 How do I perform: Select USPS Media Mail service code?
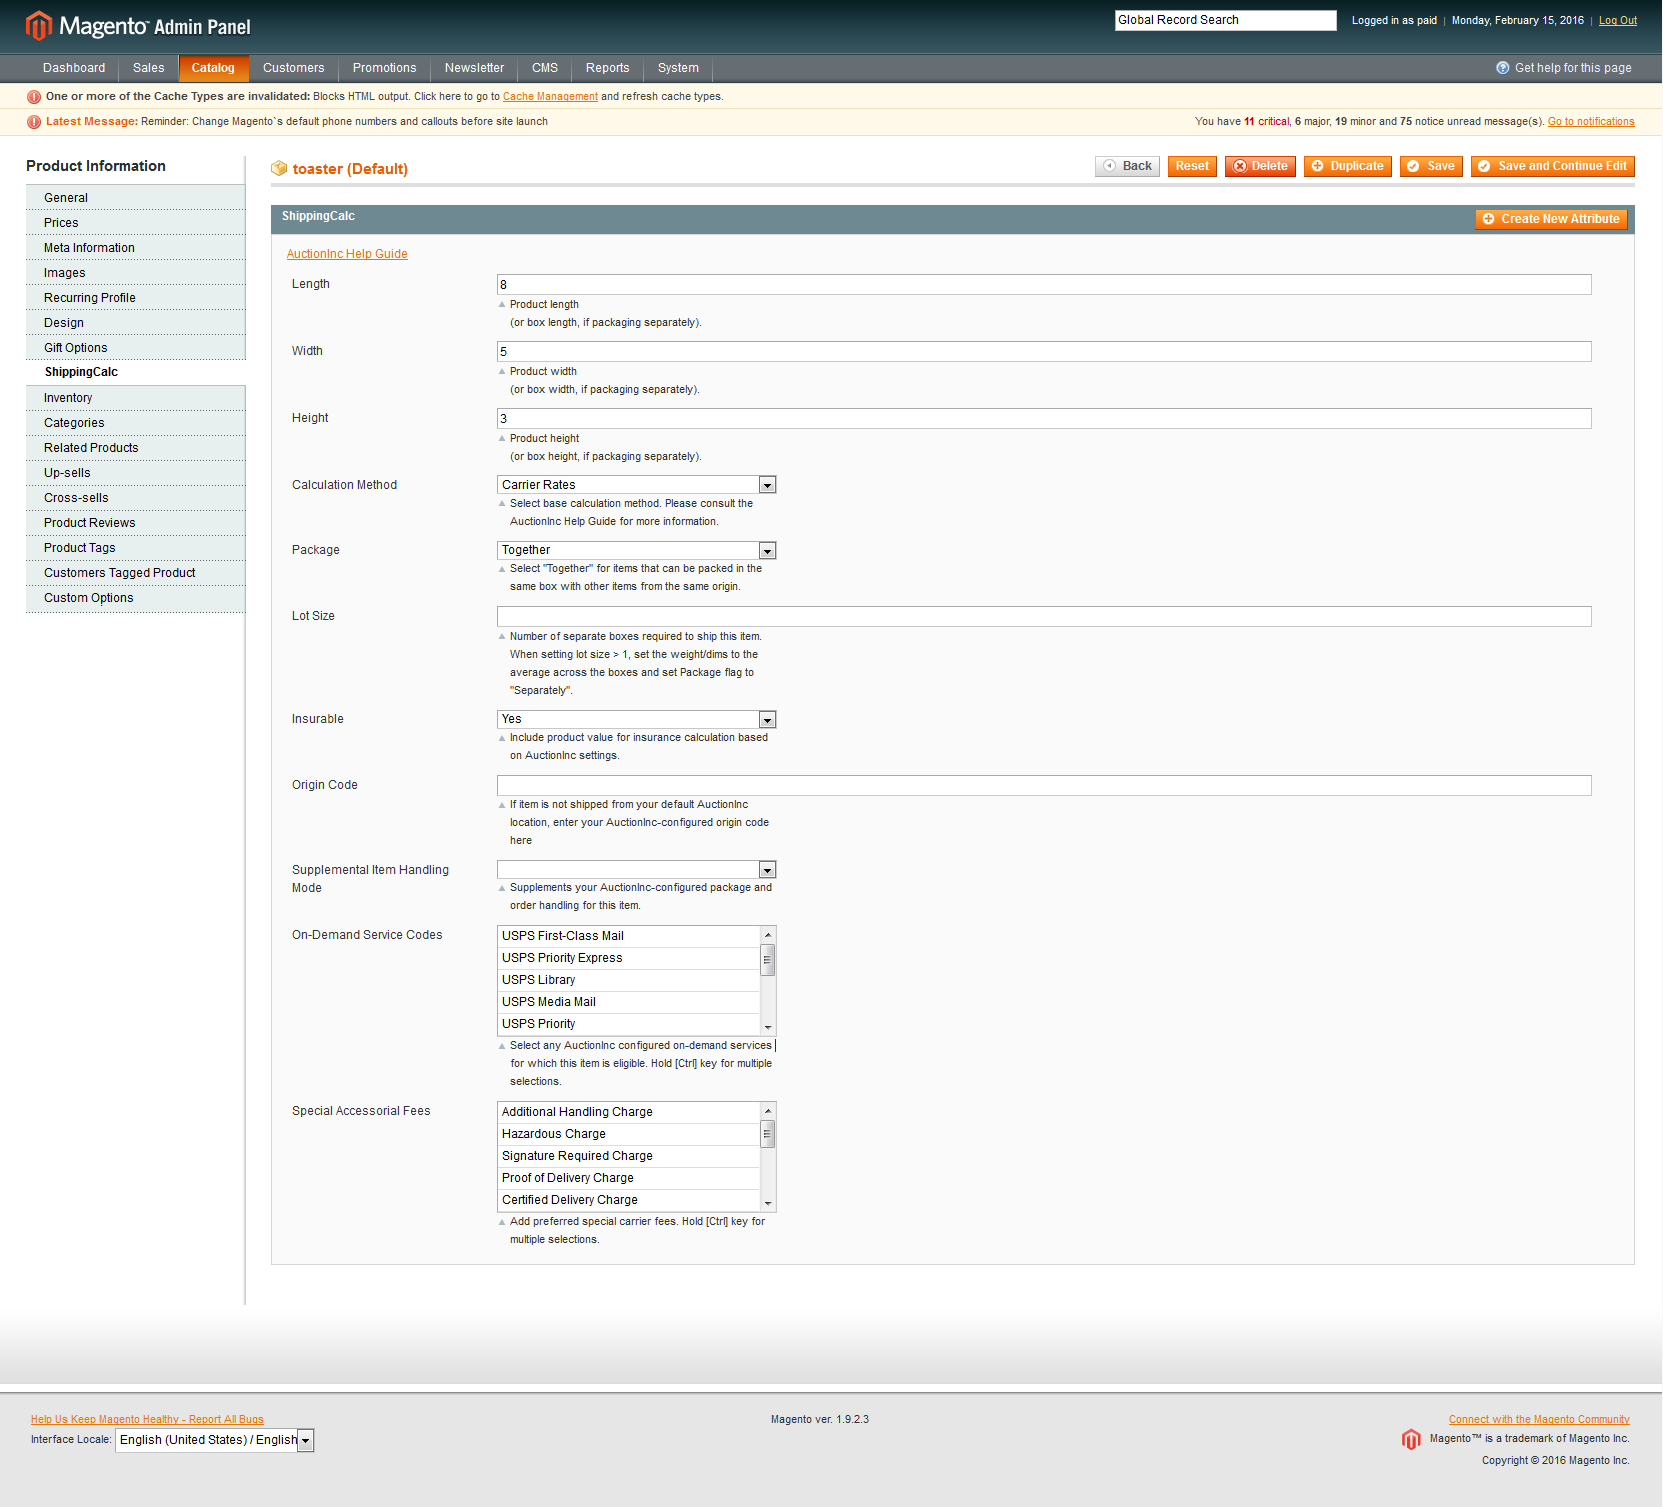click(x=629, y=1002)
